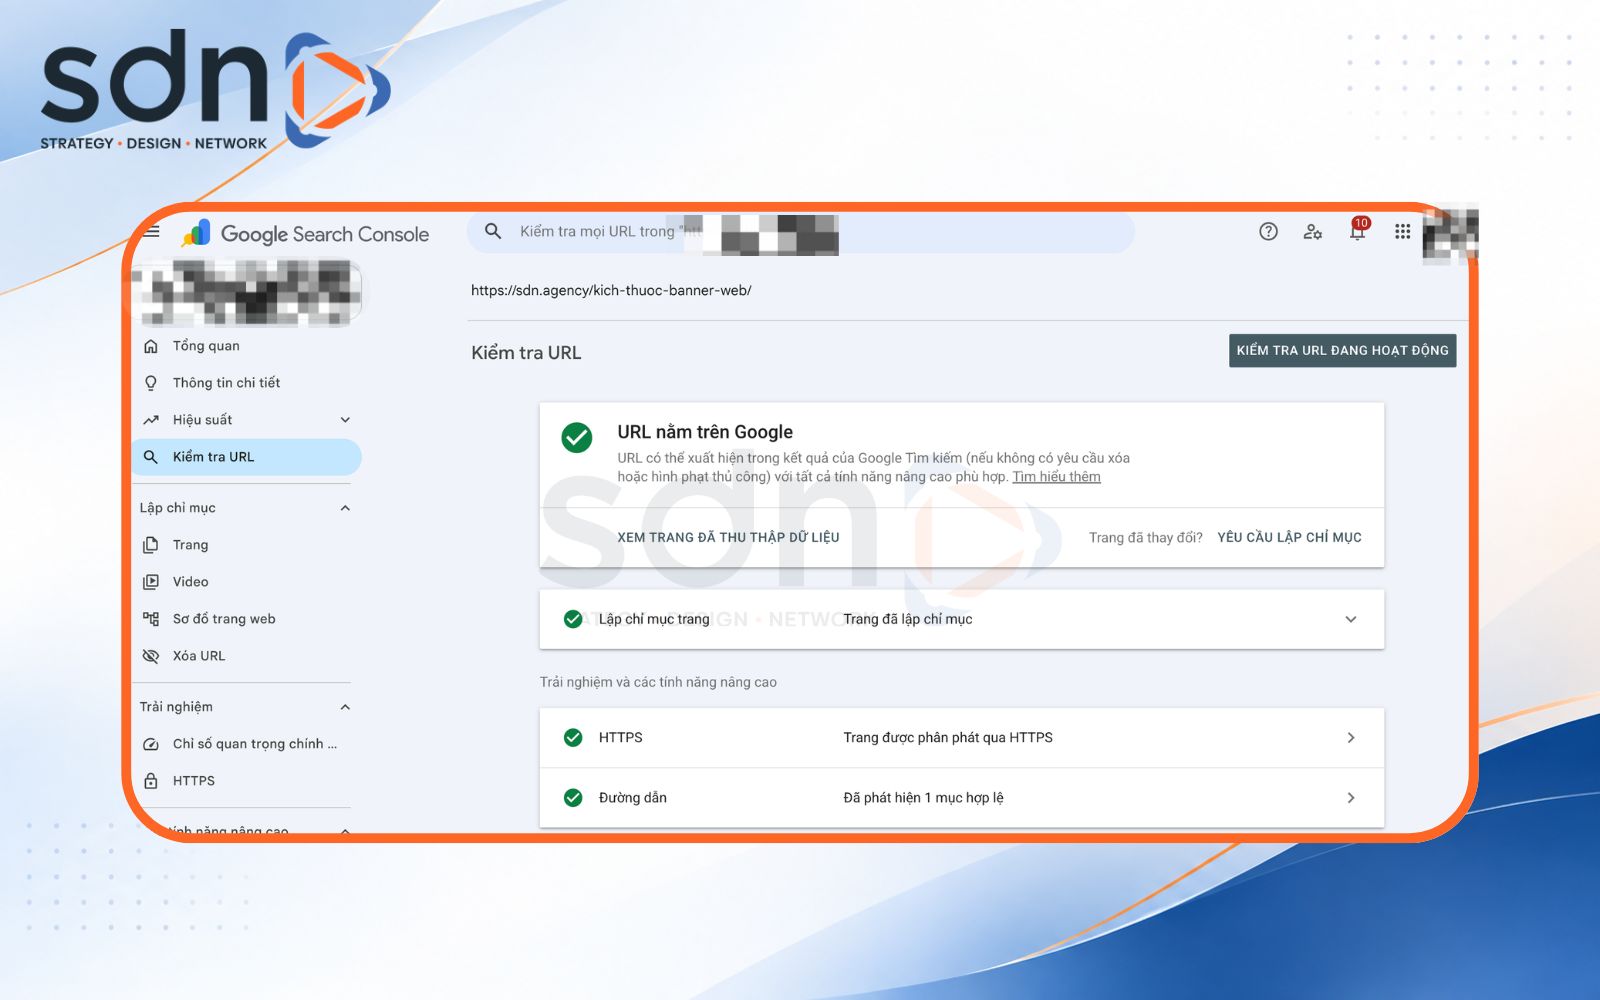The image size is (1600, 1000).
Task: Click the text Trang đã thay đổi?
Action: click(1146, 538)
